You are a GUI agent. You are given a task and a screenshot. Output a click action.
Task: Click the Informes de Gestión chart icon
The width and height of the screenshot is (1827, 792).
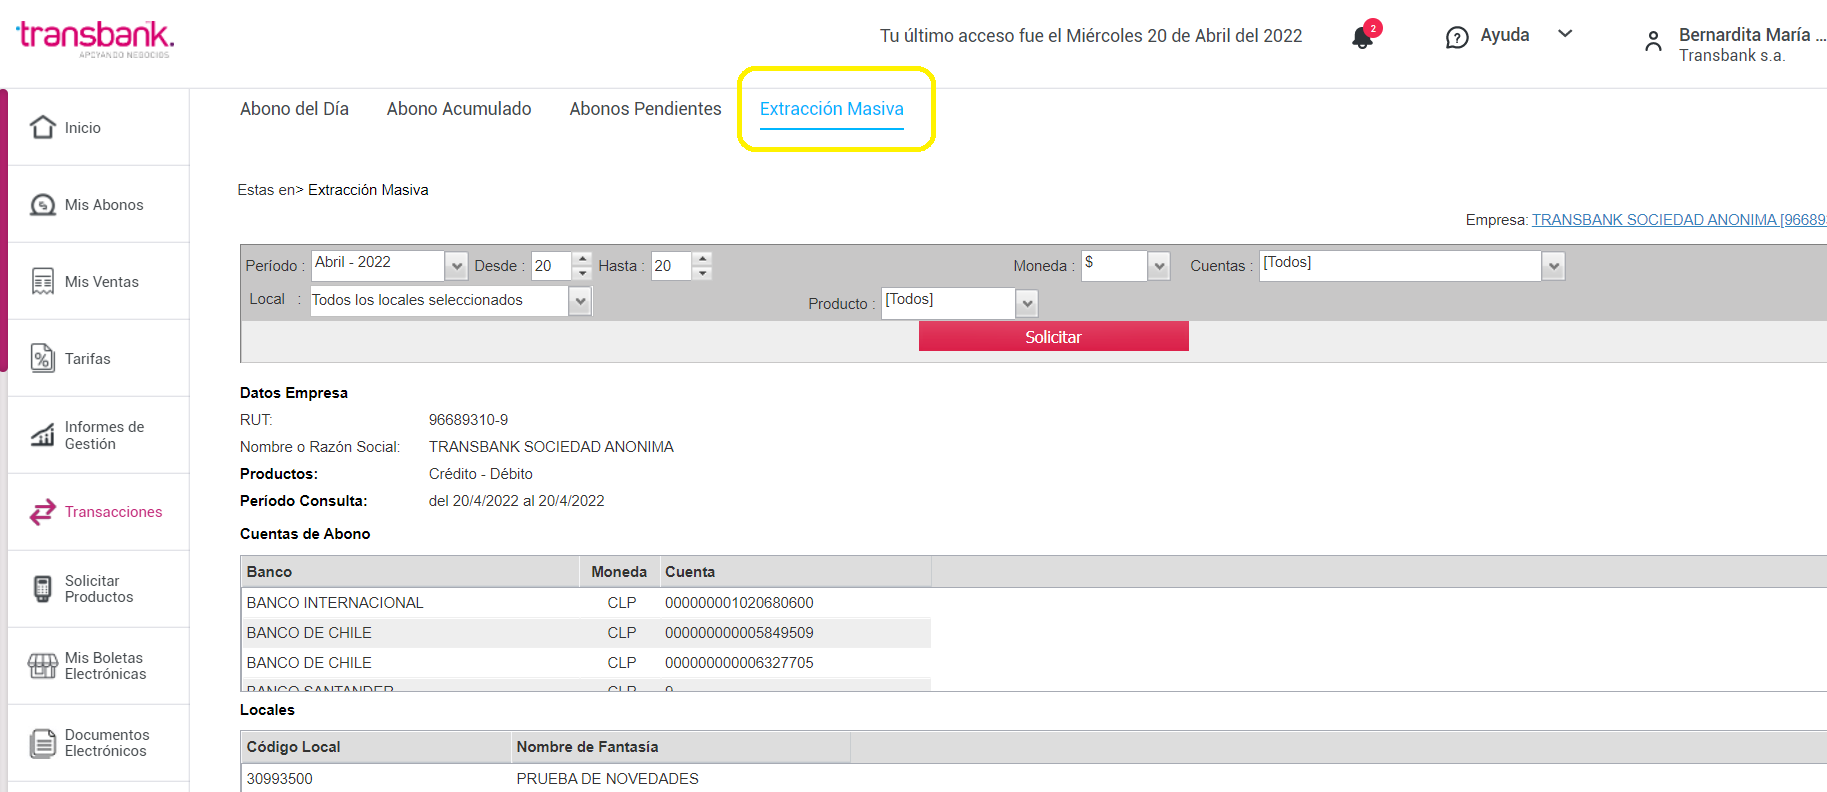pos(43,435)
